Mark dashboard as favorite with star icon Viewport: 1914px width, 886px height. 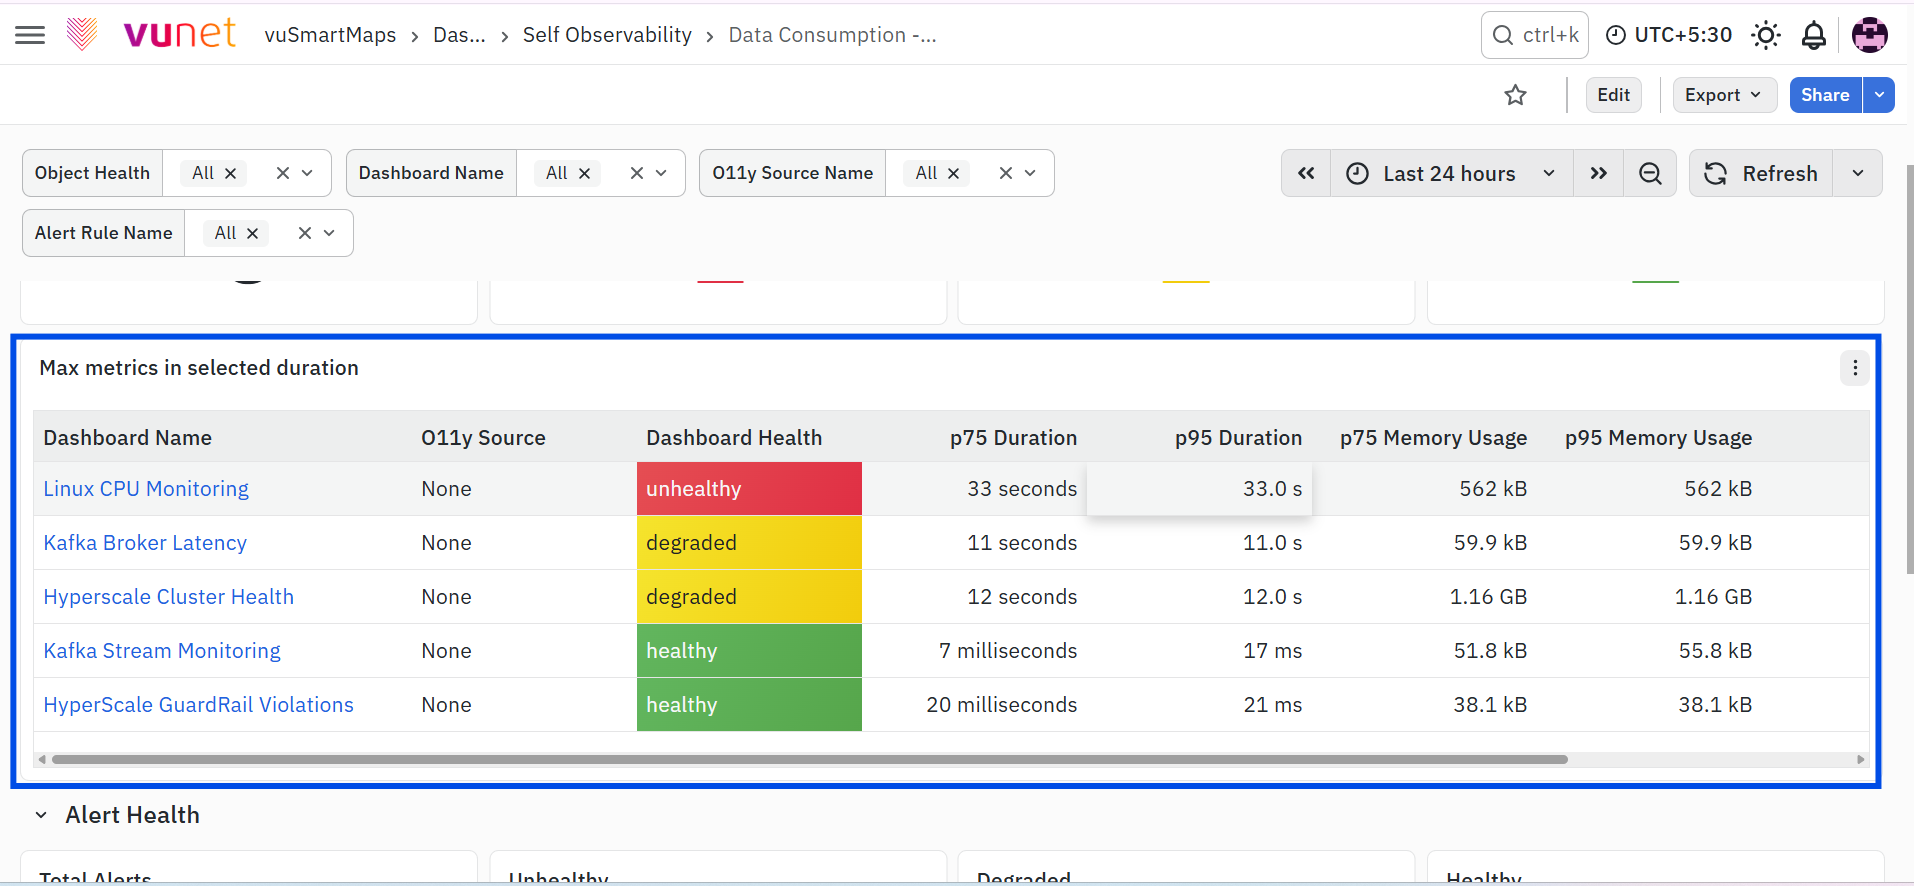pos(1516,95)
